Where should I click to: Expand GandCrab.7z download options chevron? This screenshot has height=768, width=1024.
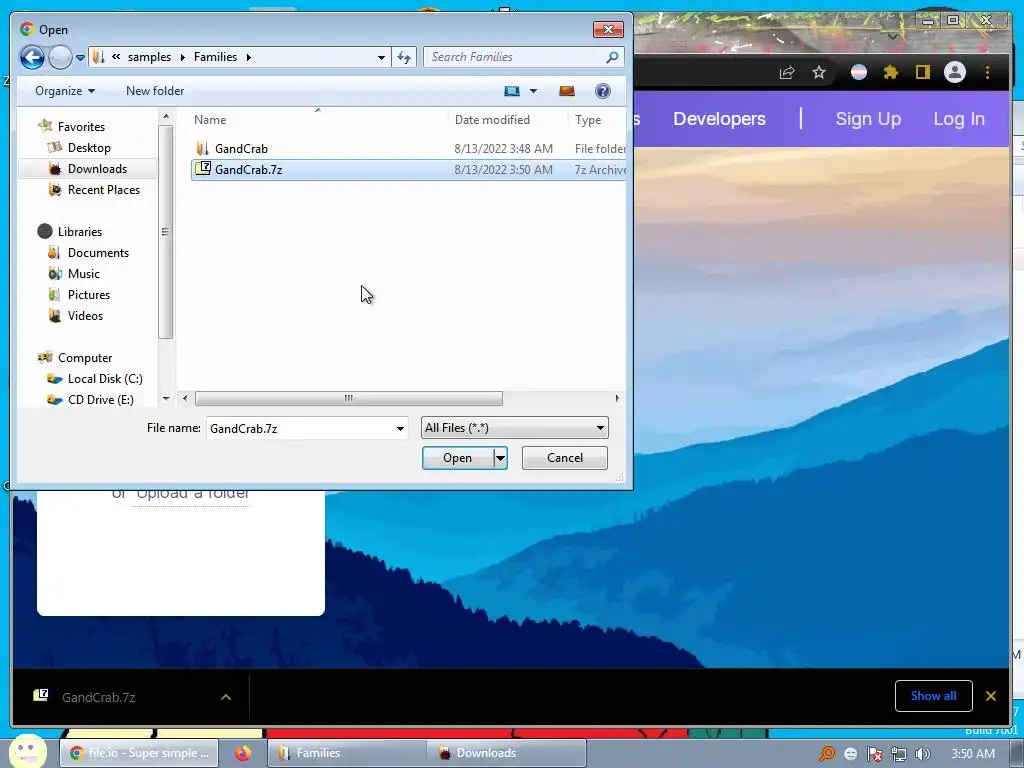pos(226,697)
